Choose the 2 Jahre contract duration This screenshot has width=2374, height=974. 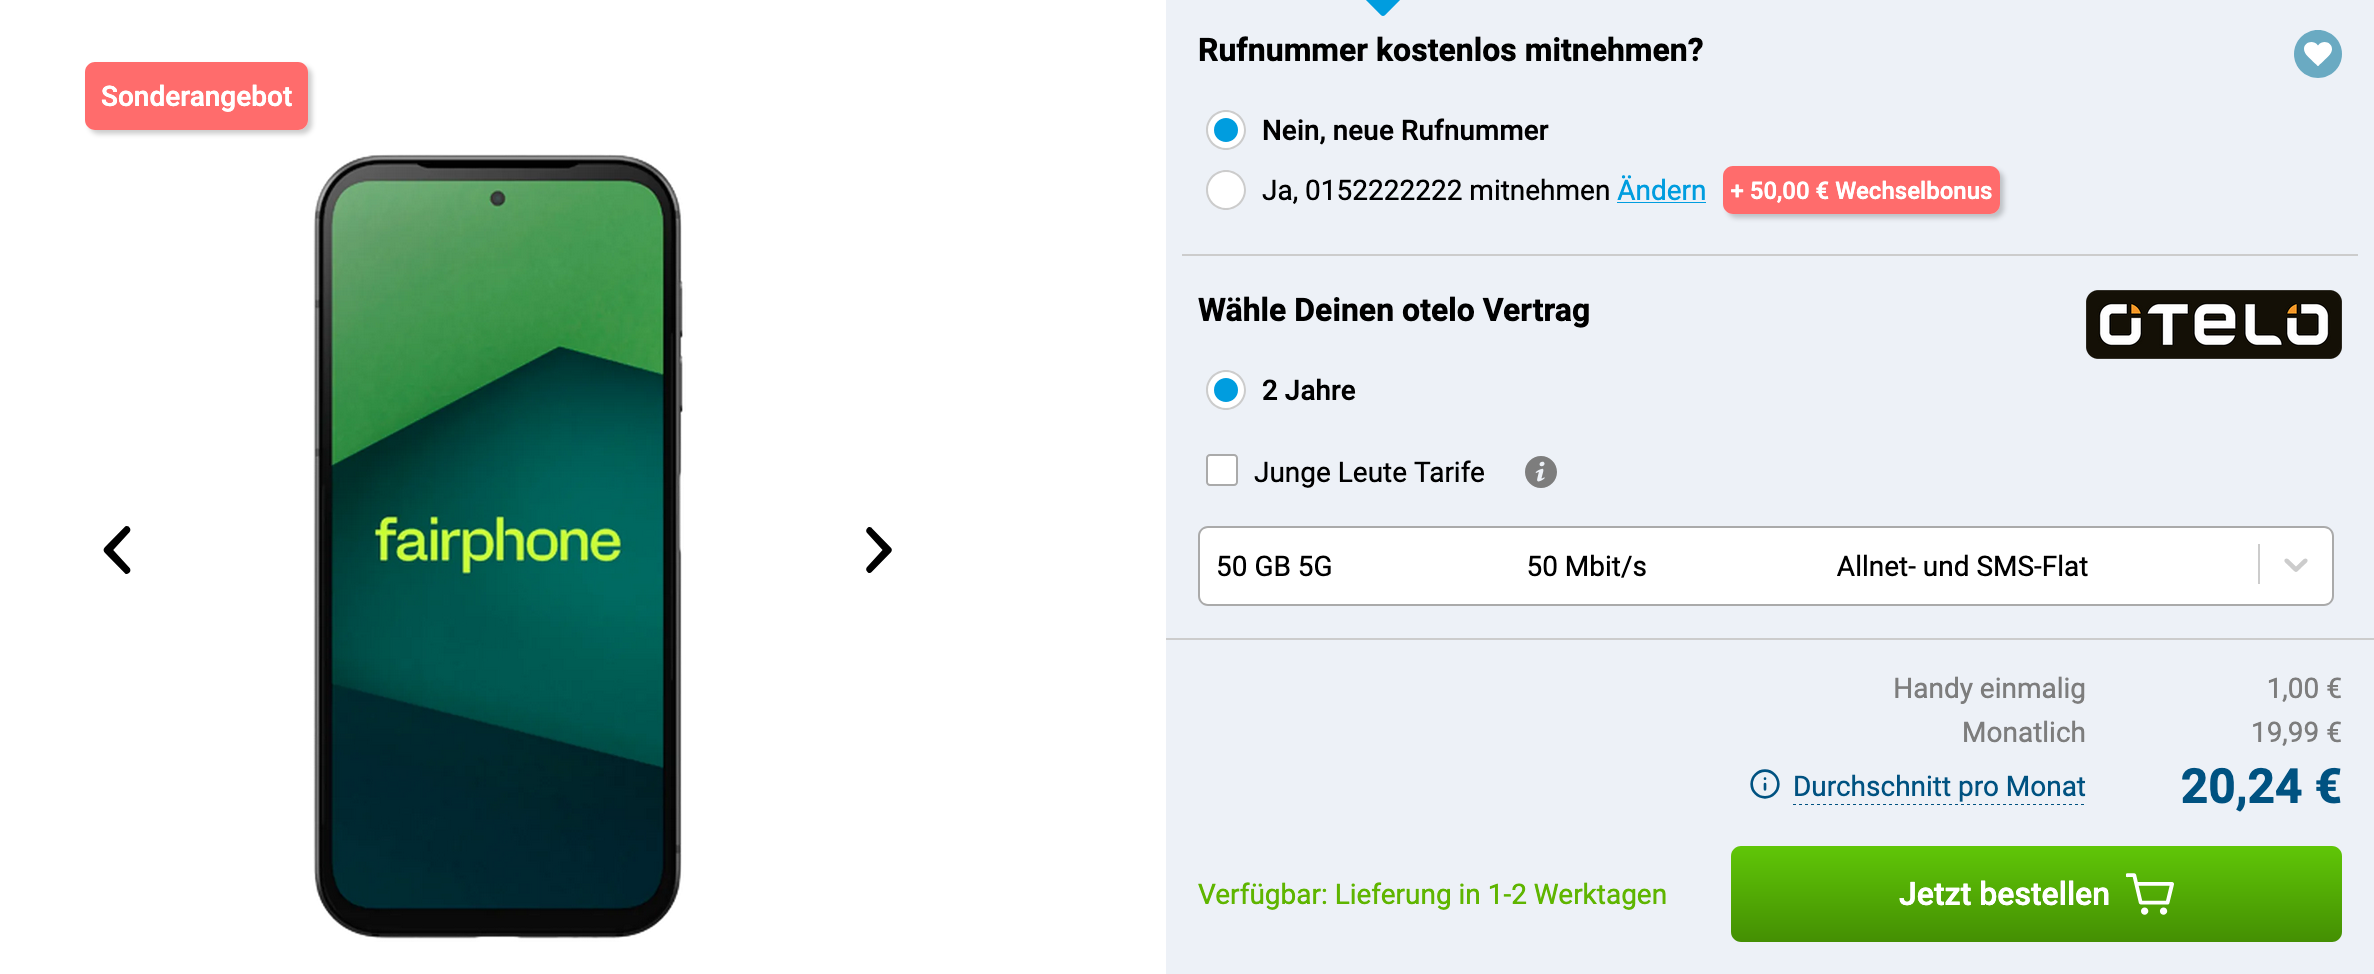tap(1226, 390)
